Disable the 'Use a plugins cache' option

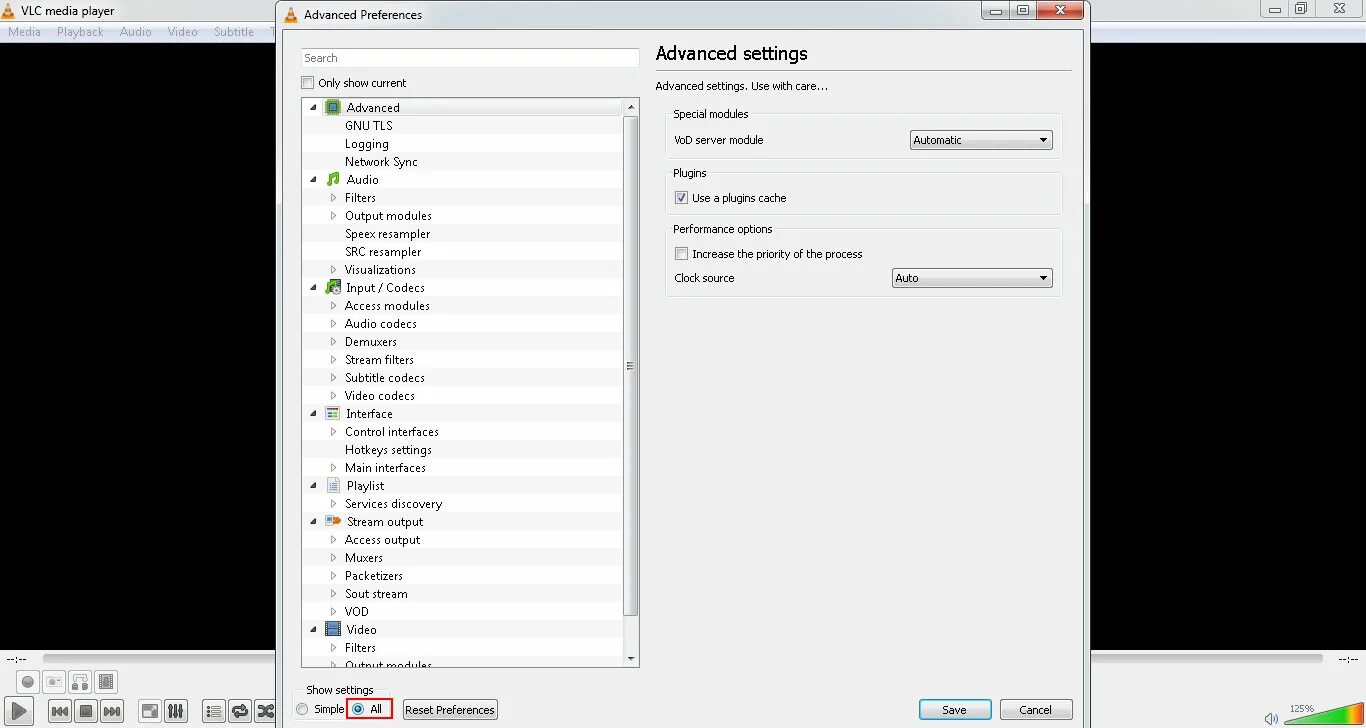coord(681,198)
